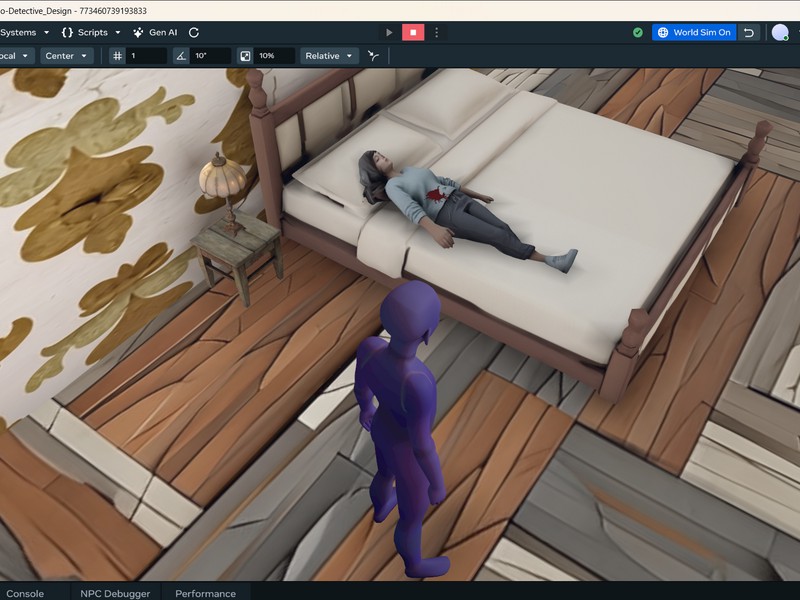Click the refresh icon next to Gen AI
800x600 pixels.
point(194,33)
